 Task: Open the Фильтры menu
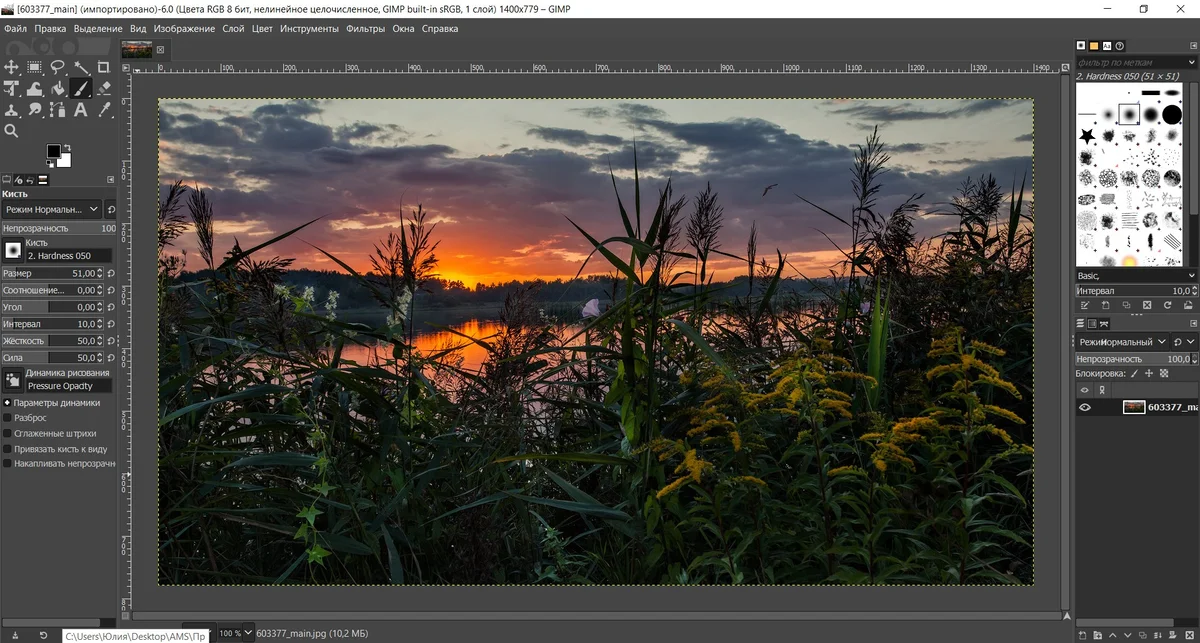click(366, 28)
